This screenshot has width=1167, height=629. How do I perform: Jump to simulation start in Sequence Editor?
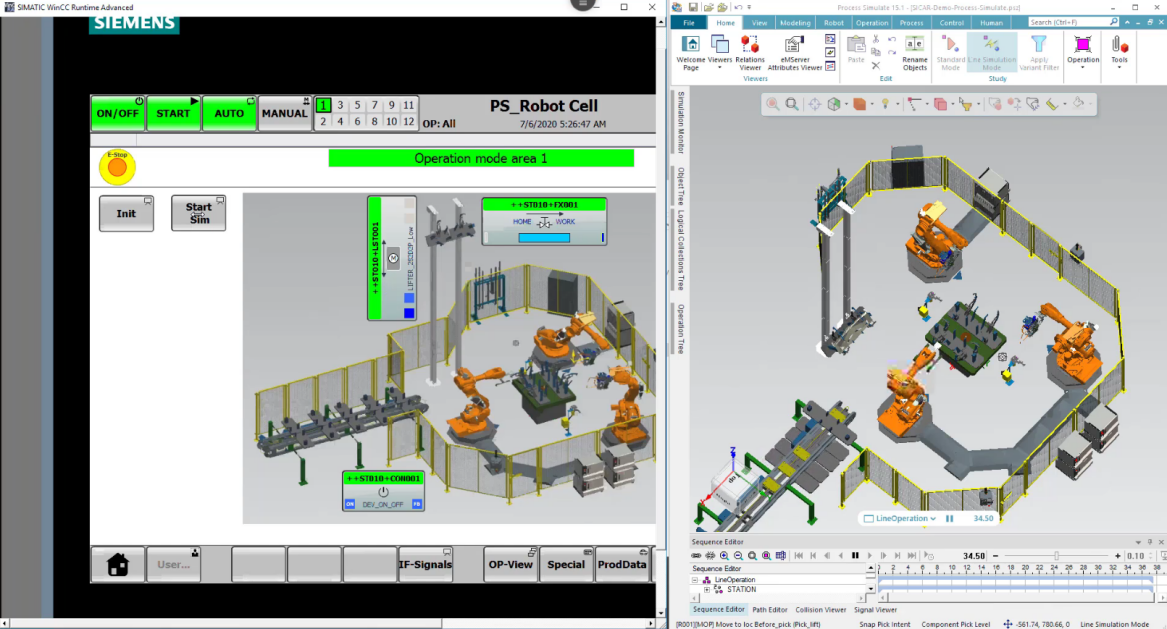799,555
